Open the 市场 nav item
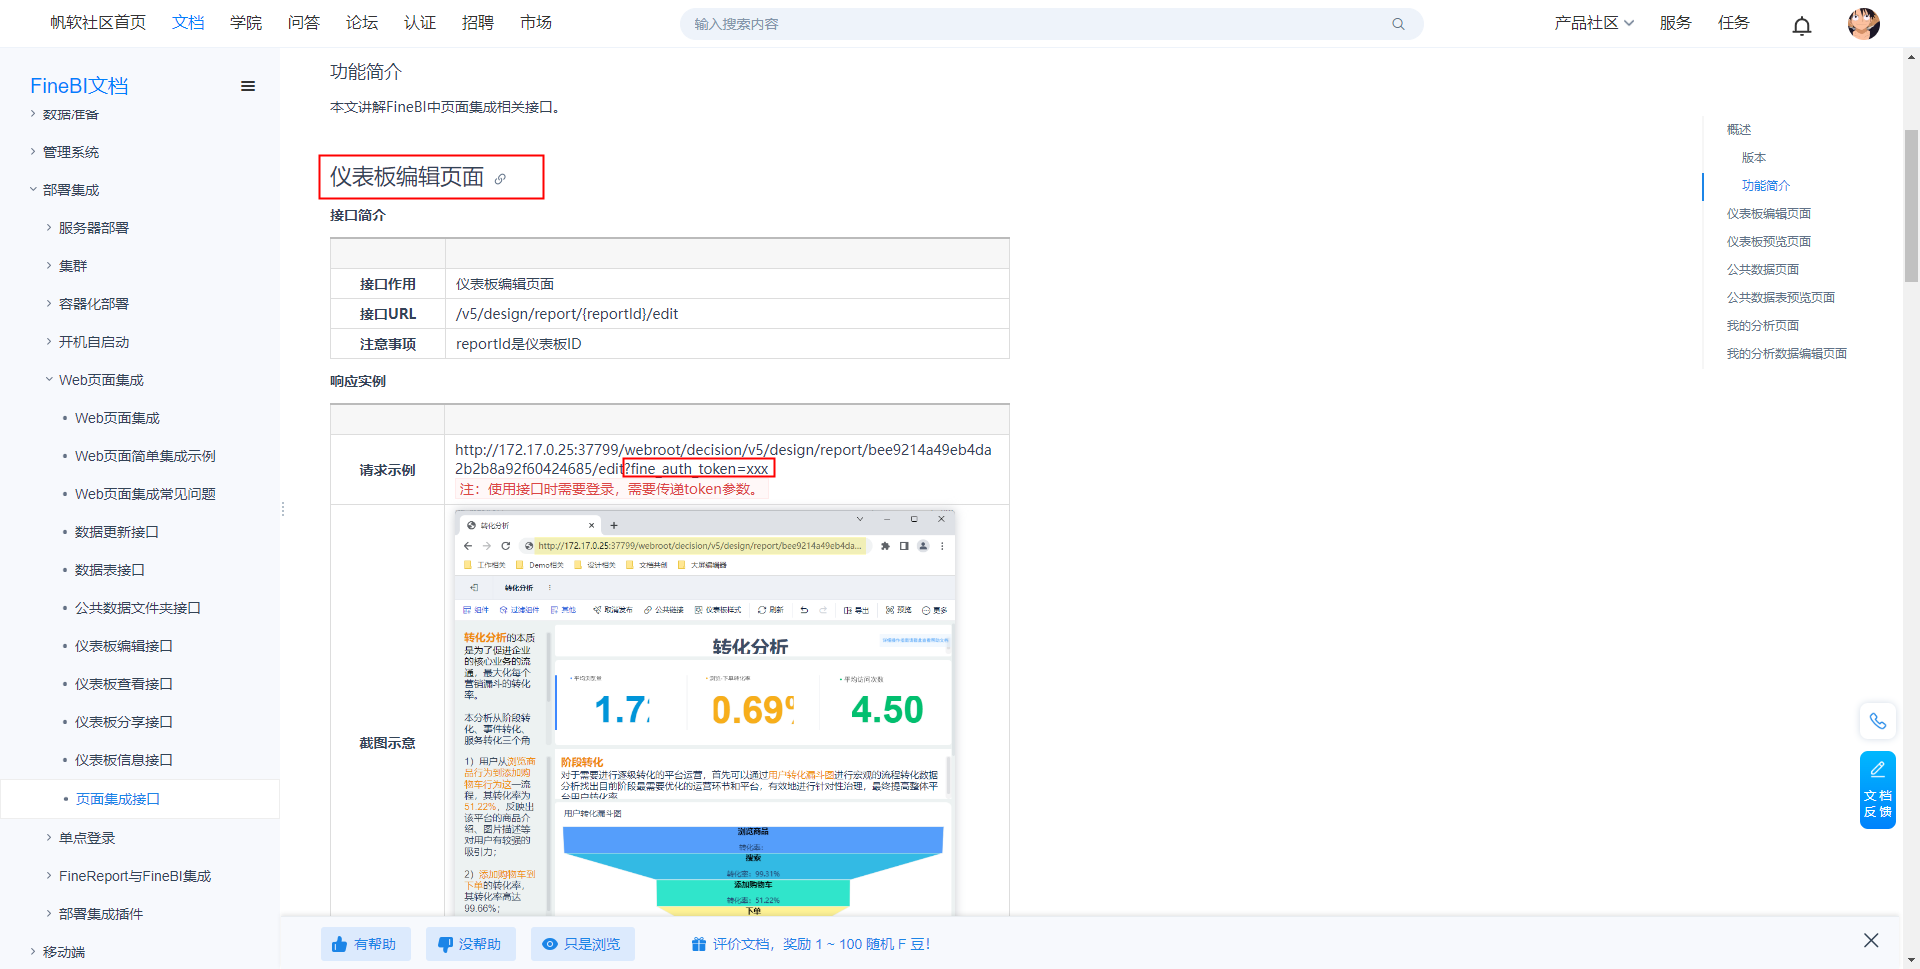The height and width of the screenshot is (969, 1920). pyautogui.click(x=536, y=23)
